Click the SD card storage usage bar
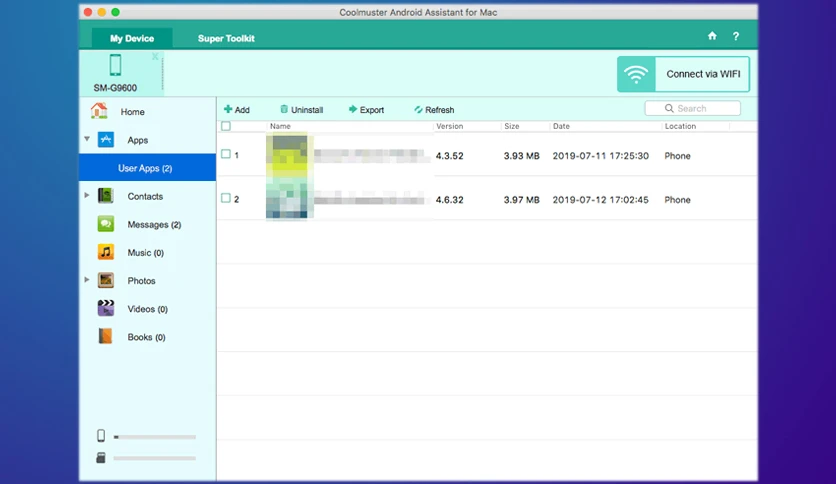 click(155, 458)
